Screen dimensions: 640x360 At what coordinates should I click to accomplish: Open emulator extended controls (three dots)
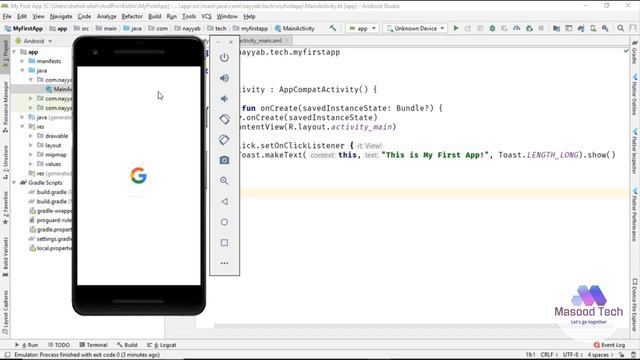(x=224, y=263)
